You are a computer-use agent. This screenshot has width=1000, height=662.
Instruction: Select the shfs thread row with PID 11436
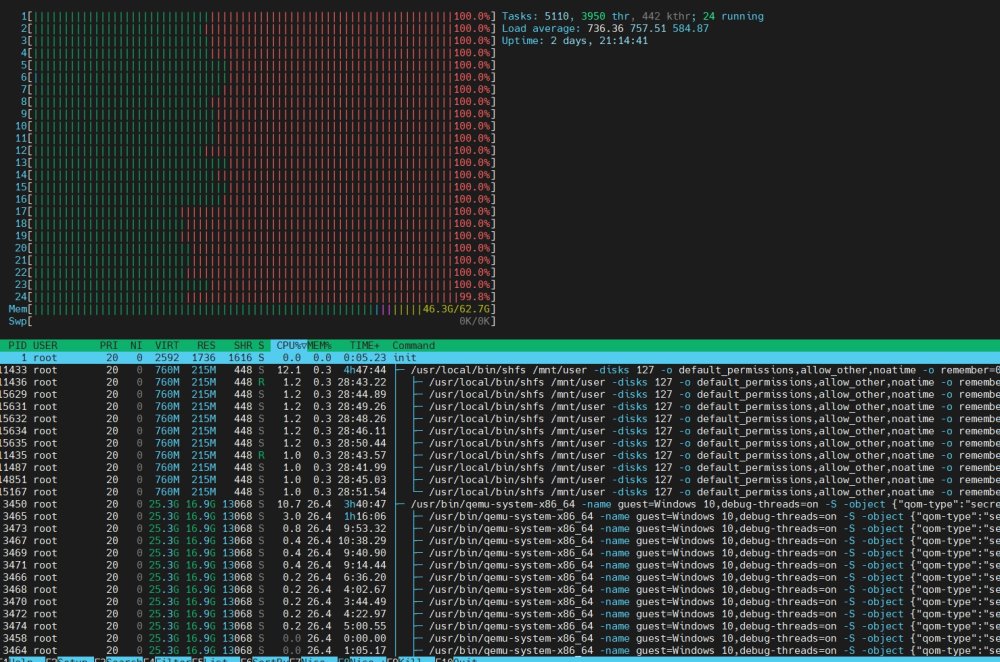point(500,383)
